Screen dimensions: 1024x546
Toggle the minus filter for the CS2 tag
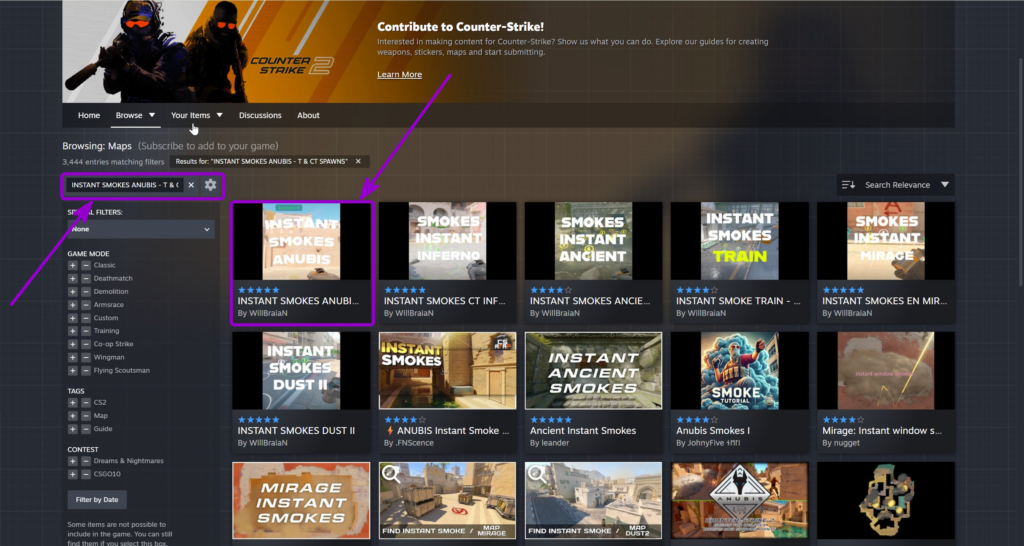point(86,402)
